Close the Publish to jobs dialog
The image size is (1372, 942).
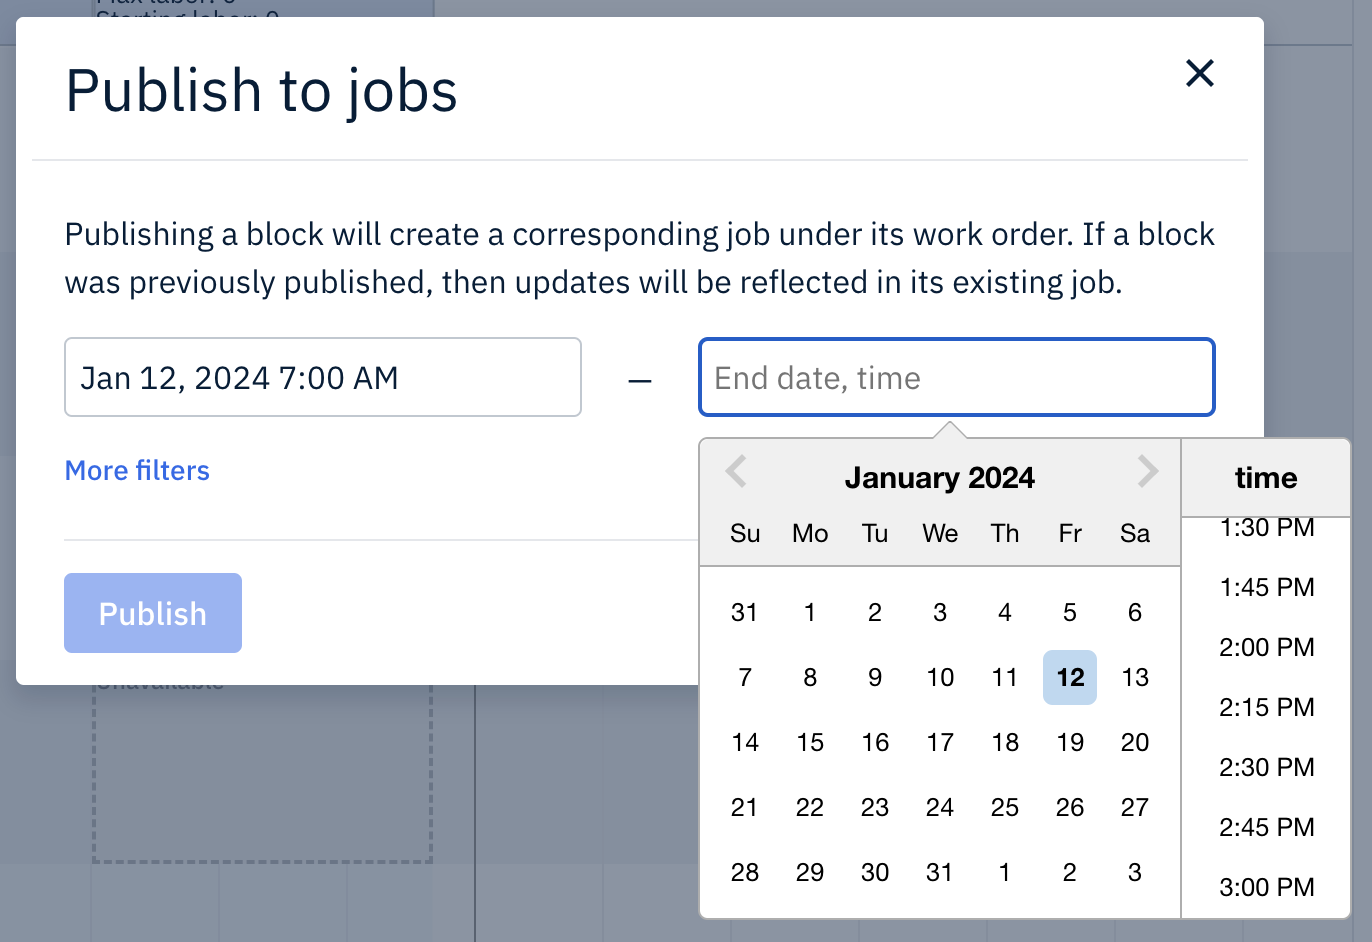click(x=1199, y=73)
